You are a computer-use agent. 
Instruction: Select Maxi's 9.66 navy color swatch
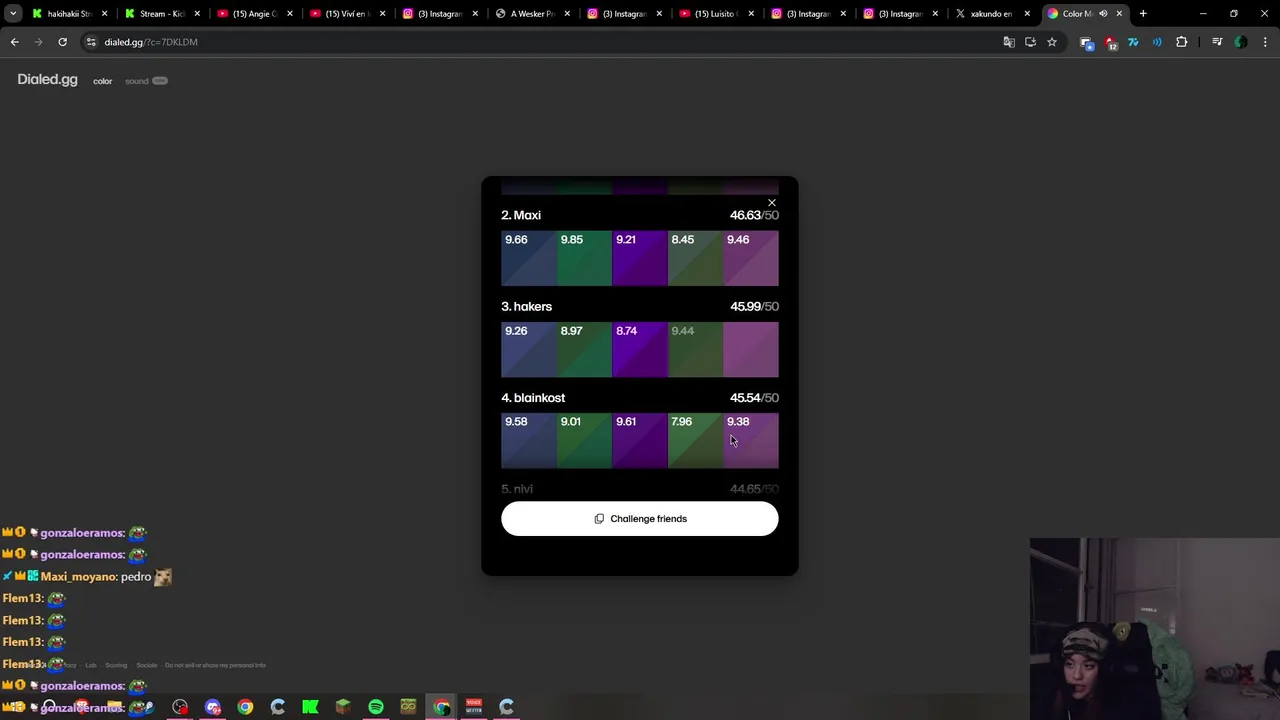(529, 258)
